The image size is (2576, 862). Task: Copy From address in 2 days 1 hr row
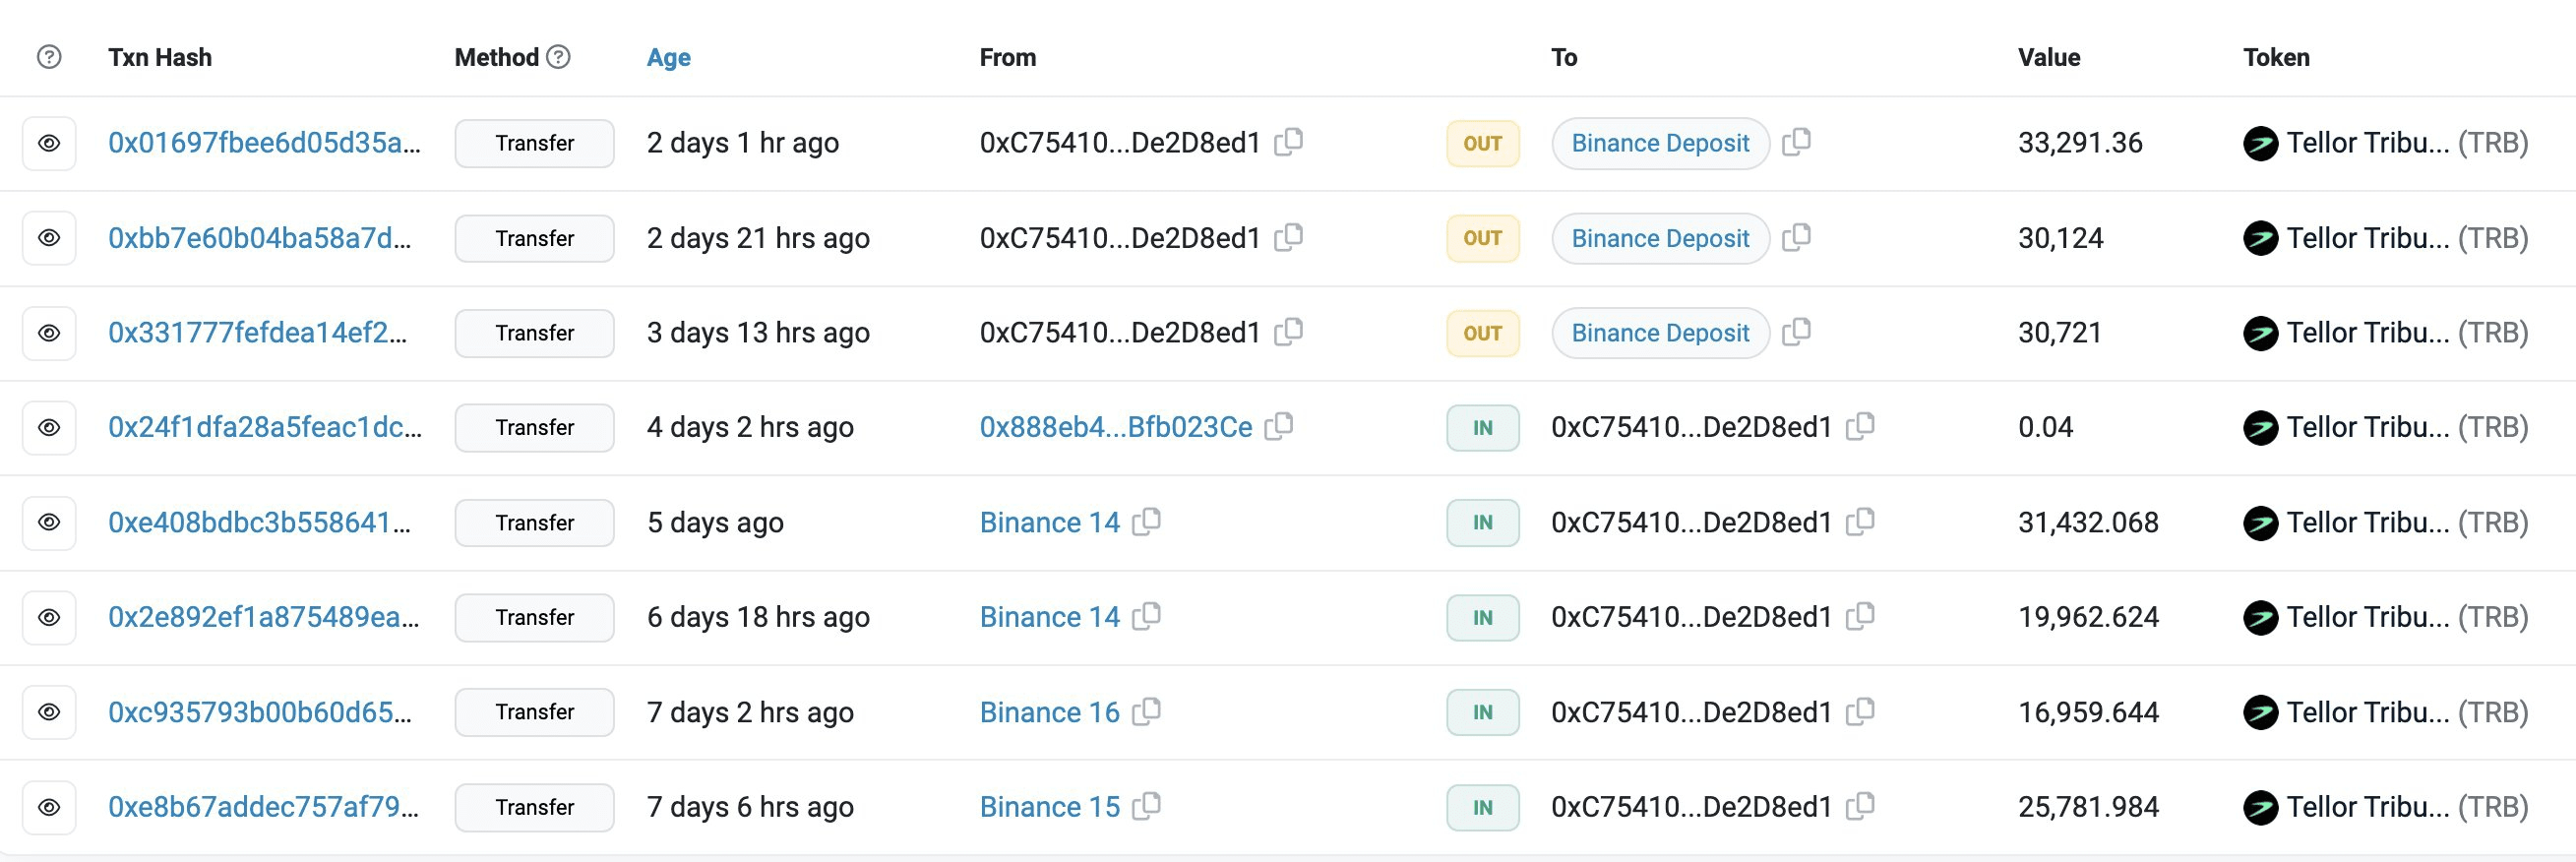click(x=1288, y=142)
